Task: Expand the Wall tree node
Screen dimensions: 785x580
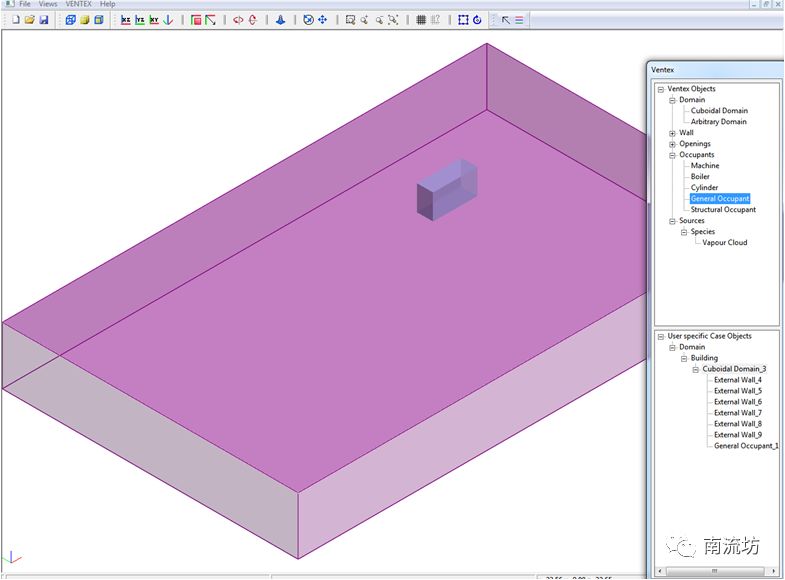Action: click(x=672, y=133)
